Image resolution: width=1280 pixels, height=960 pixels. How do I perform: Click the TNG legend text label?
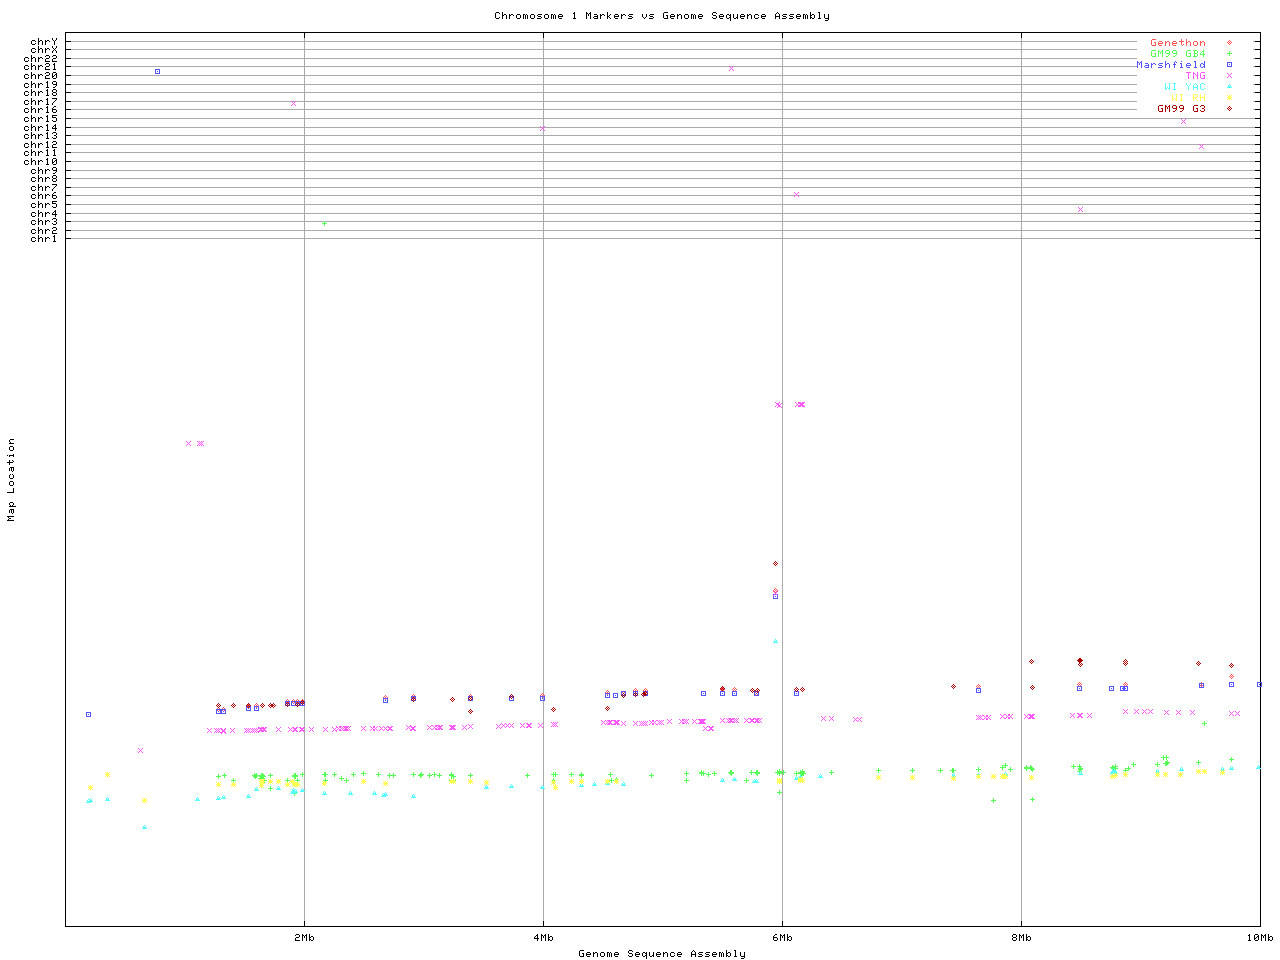(x=1195, y=76)
